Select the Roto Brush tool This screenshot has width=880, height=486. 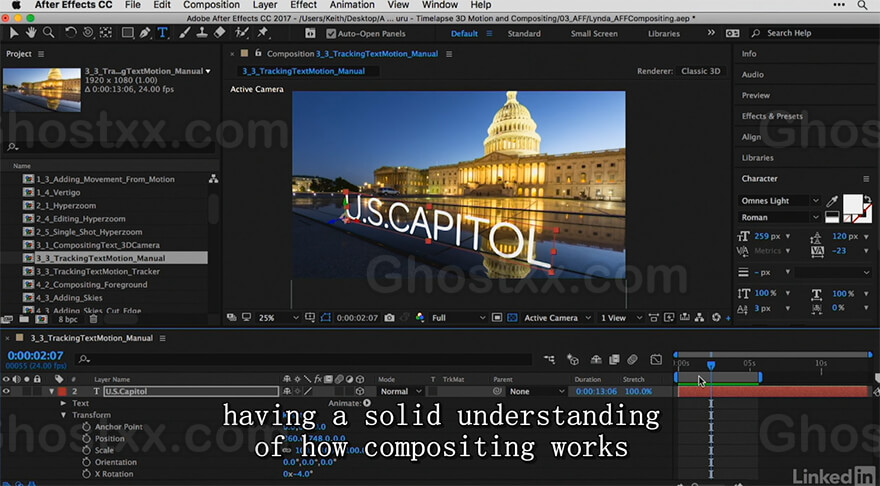[242, 33]
